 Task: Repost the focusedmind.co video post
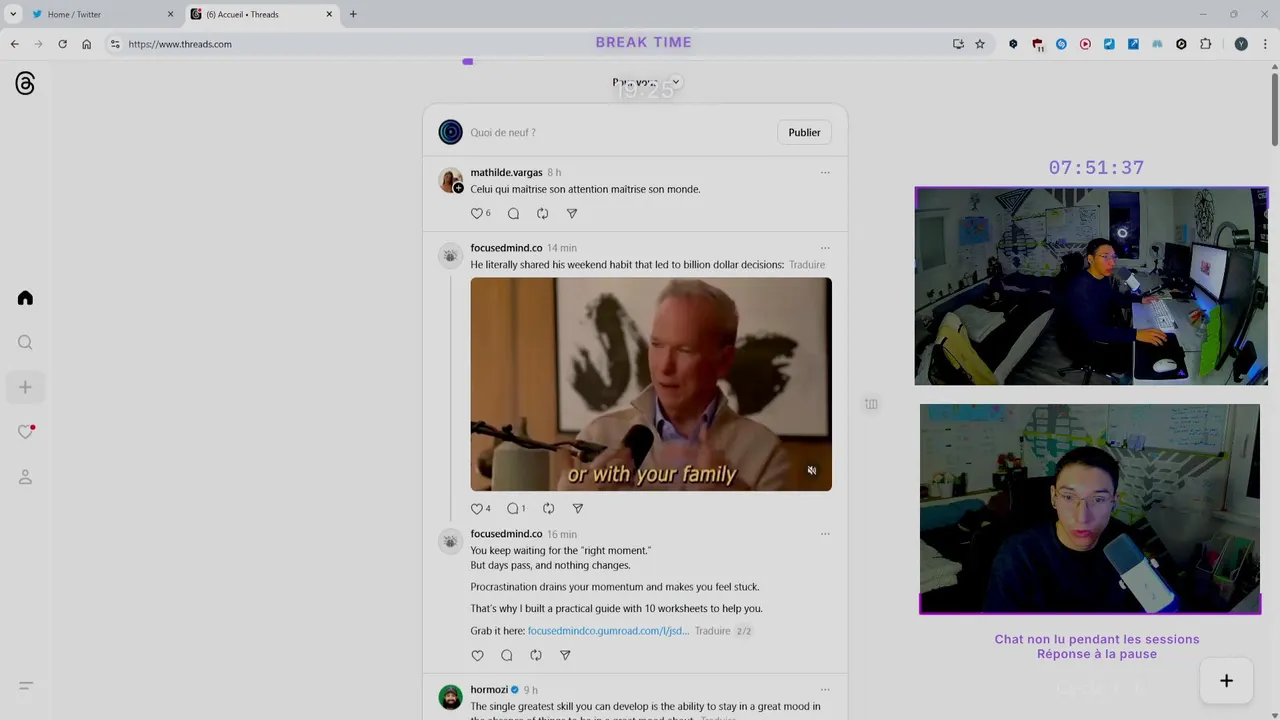[548, 508]
